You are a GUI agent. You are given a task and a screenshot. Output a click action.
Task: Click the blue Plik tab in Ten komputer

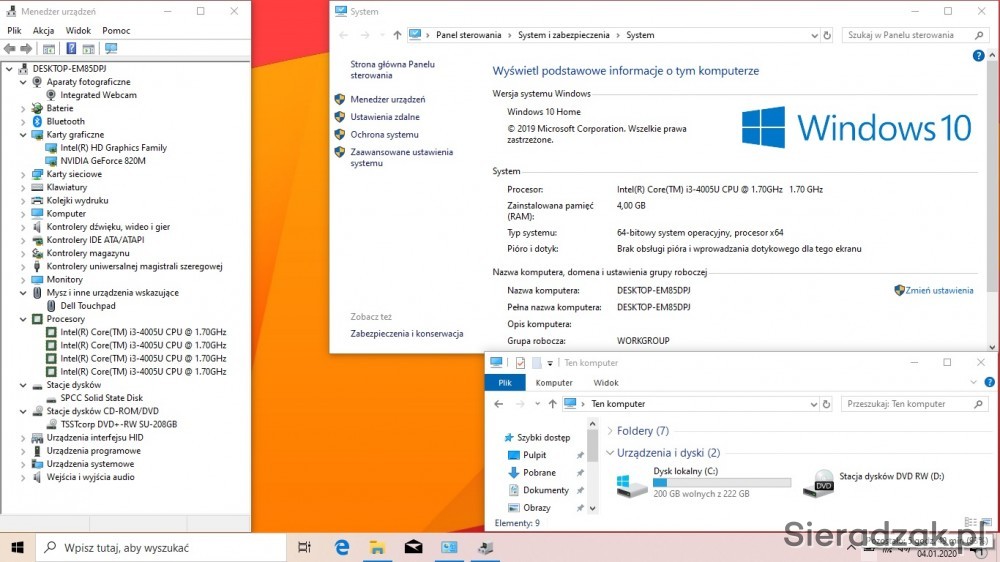pyautogui.click(x=505, y=383)
